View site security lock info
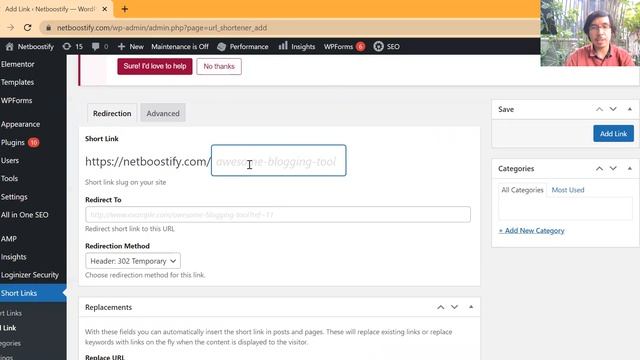Image resolution: width=640 pixels, height=360 pixels. pyautogui.click(x=48, y=28)
